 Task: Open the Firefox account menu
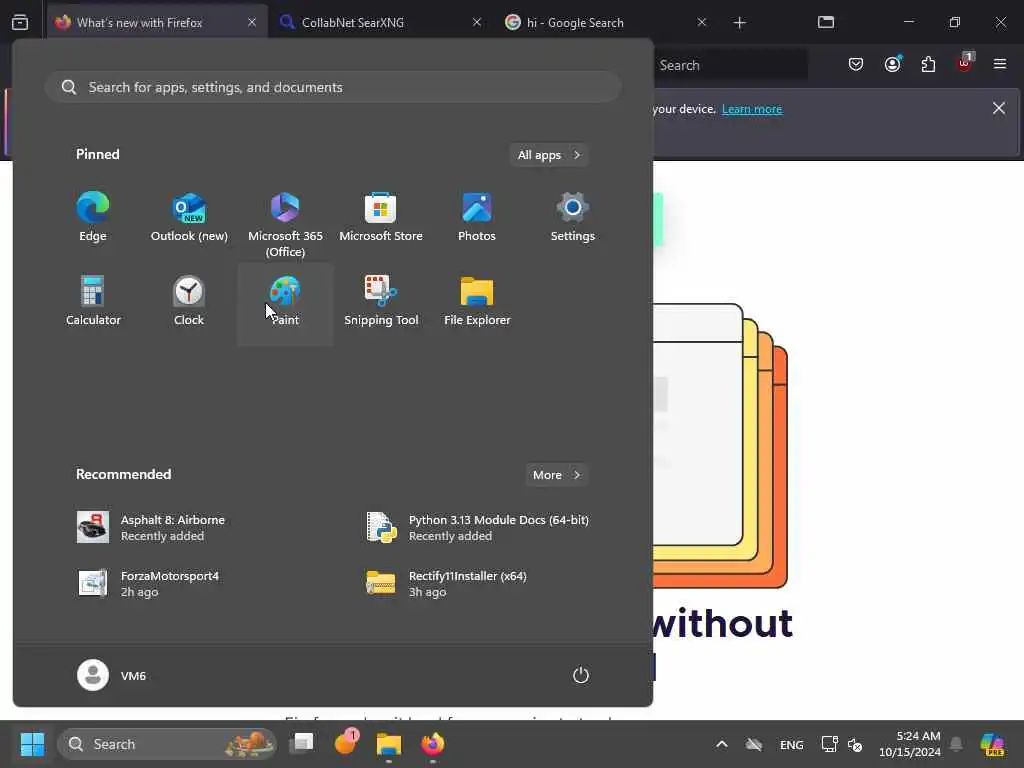pos(892,64)
